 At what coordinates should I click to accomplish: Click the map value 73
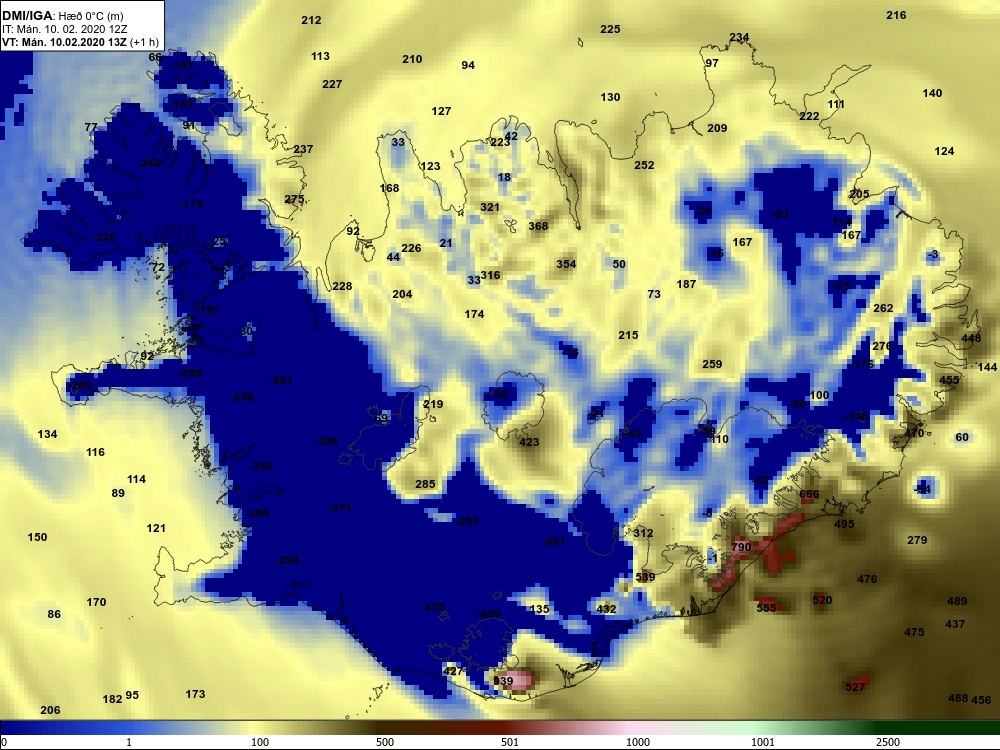click(654, 295)
